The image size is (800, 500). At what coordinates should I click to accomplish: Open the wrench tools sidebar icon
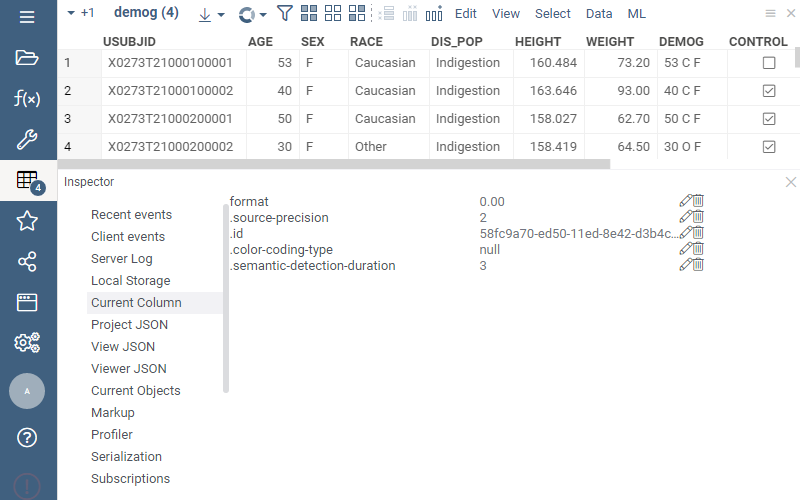pyautogui.click(x=27, y=140)
